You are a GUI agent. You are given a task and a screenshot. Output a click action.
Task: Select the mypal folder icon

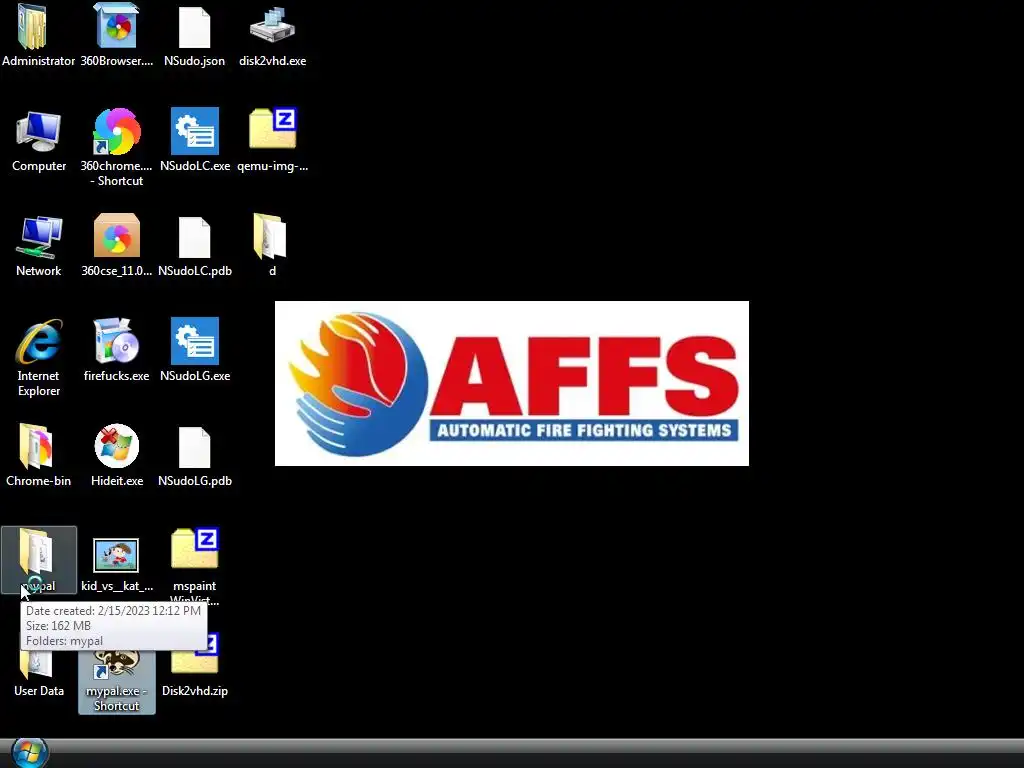[37, 552]
